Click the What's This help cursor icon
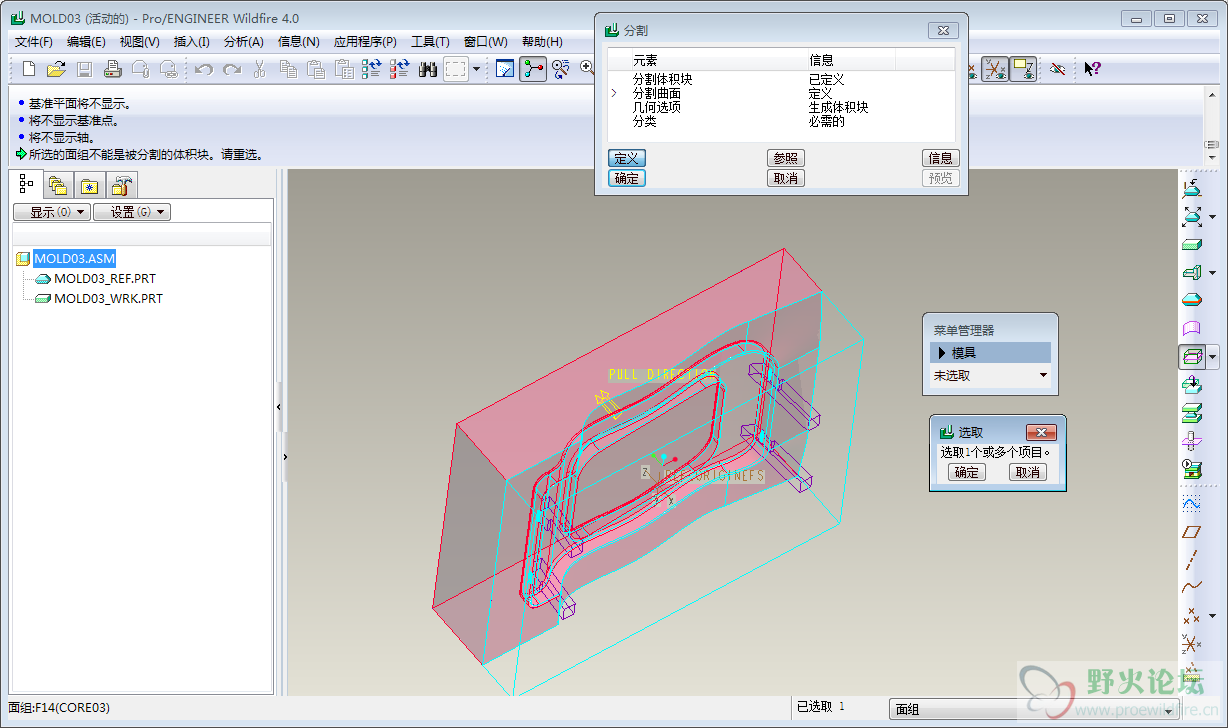 1092,69
